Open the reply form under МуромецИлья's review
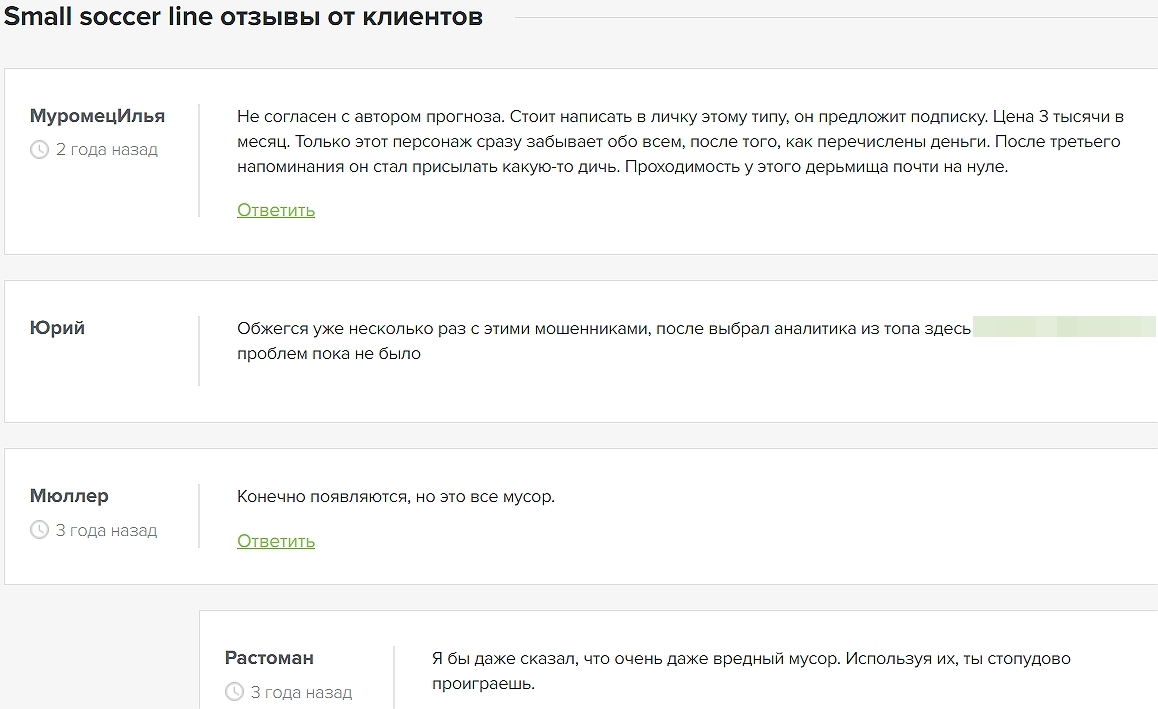 point(275,210)
